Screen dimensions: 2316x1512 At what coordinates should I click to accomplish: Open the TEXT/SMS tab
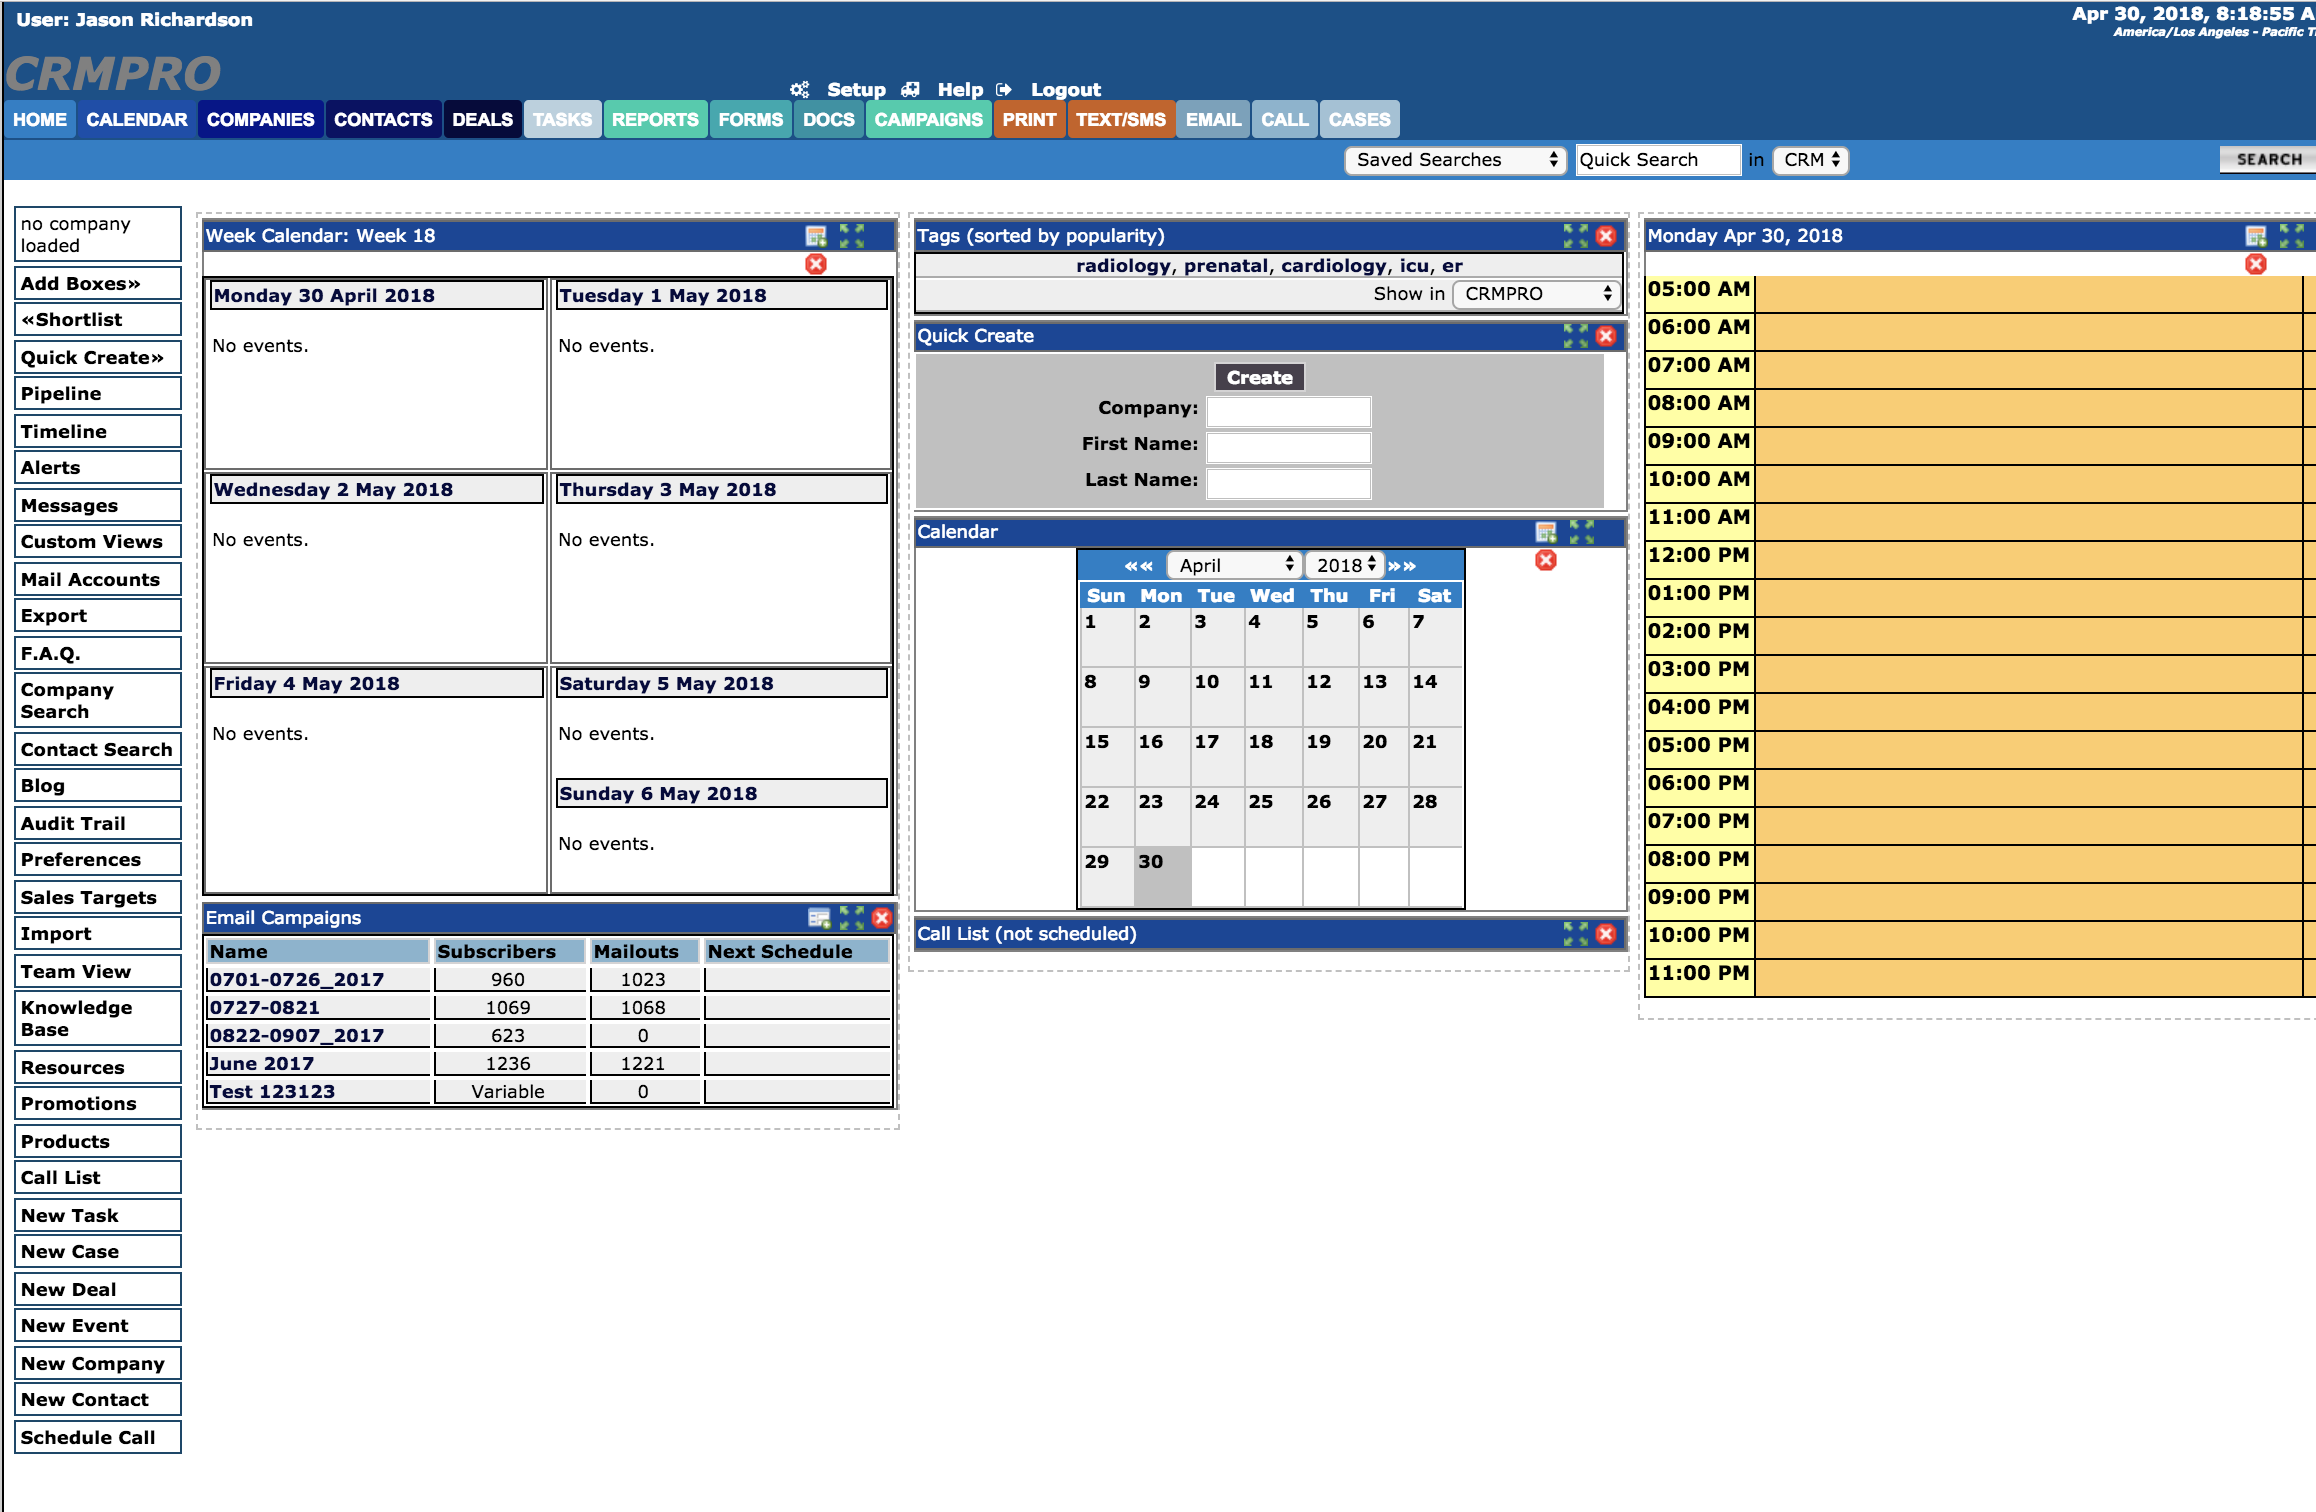1121,120
